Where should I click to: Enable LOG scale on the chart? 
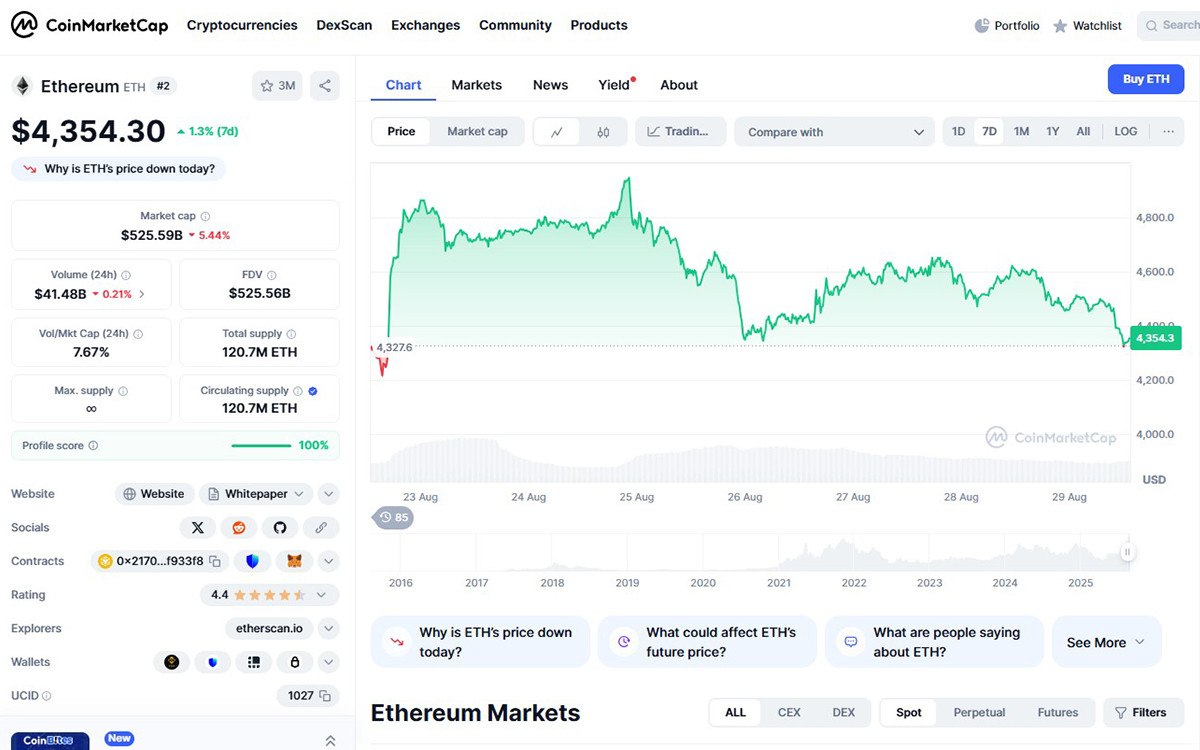pyautogui.click(x=1125, y=132)
